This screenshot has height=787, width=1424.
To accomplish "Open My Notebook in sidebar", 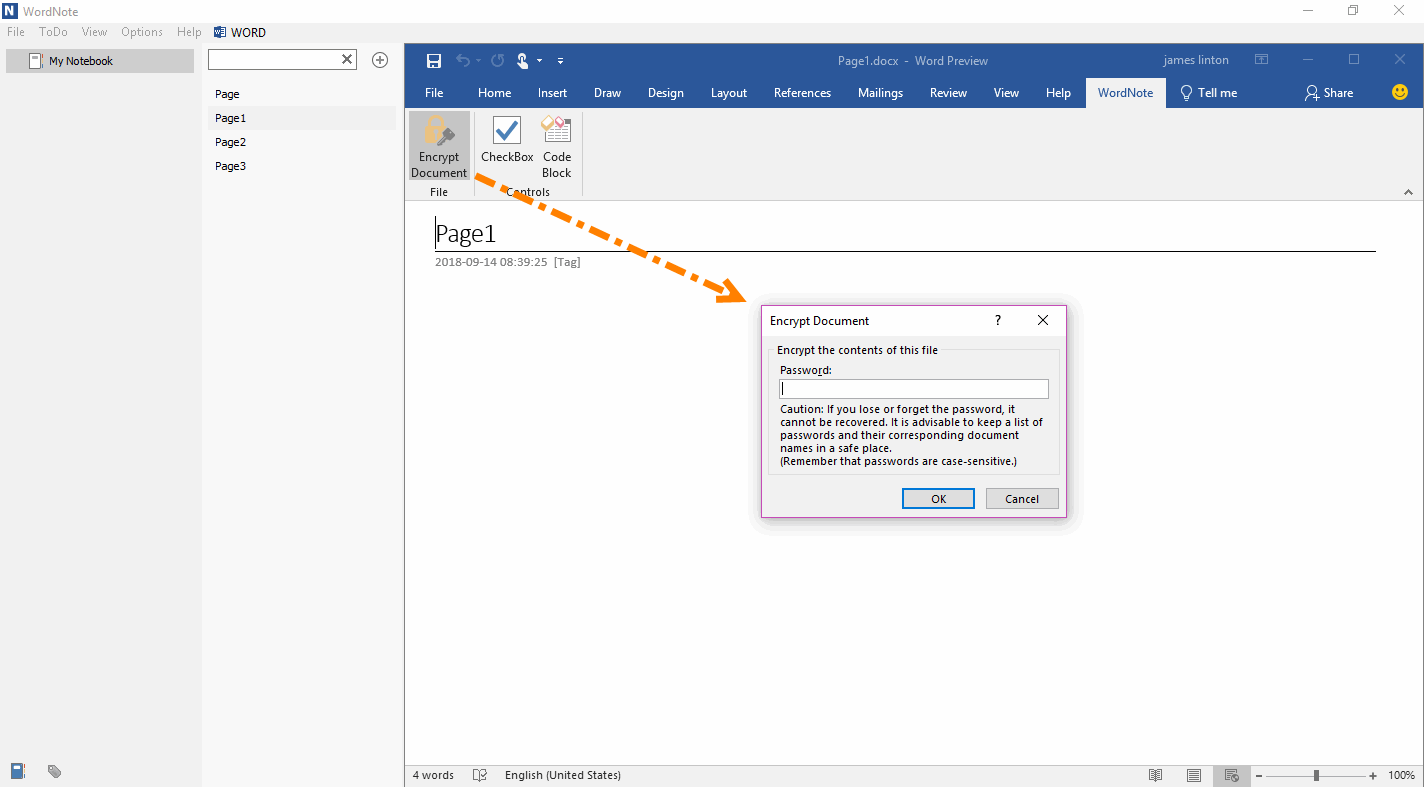I will tap(100, 61).
